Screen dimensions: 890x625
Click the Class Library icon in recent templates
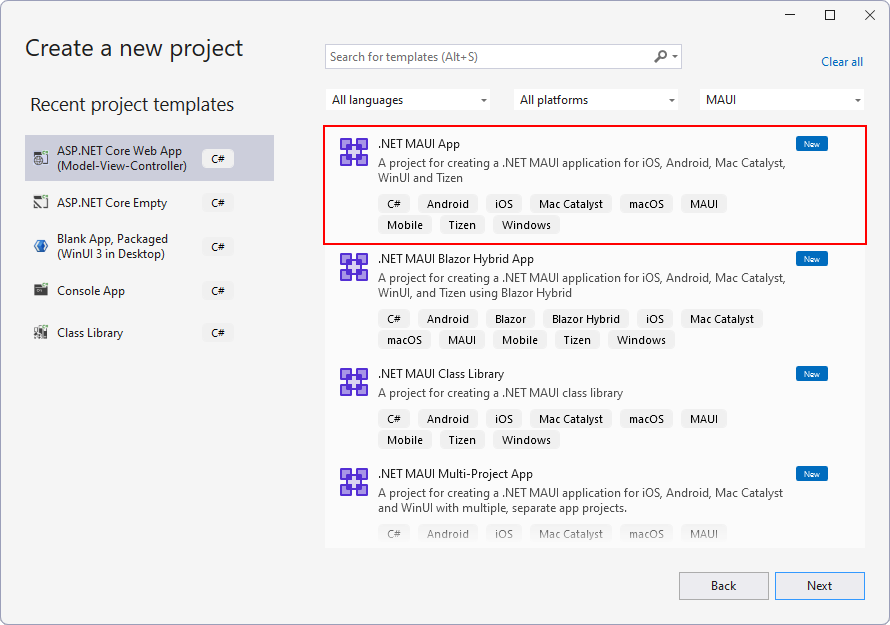(40, 332)
